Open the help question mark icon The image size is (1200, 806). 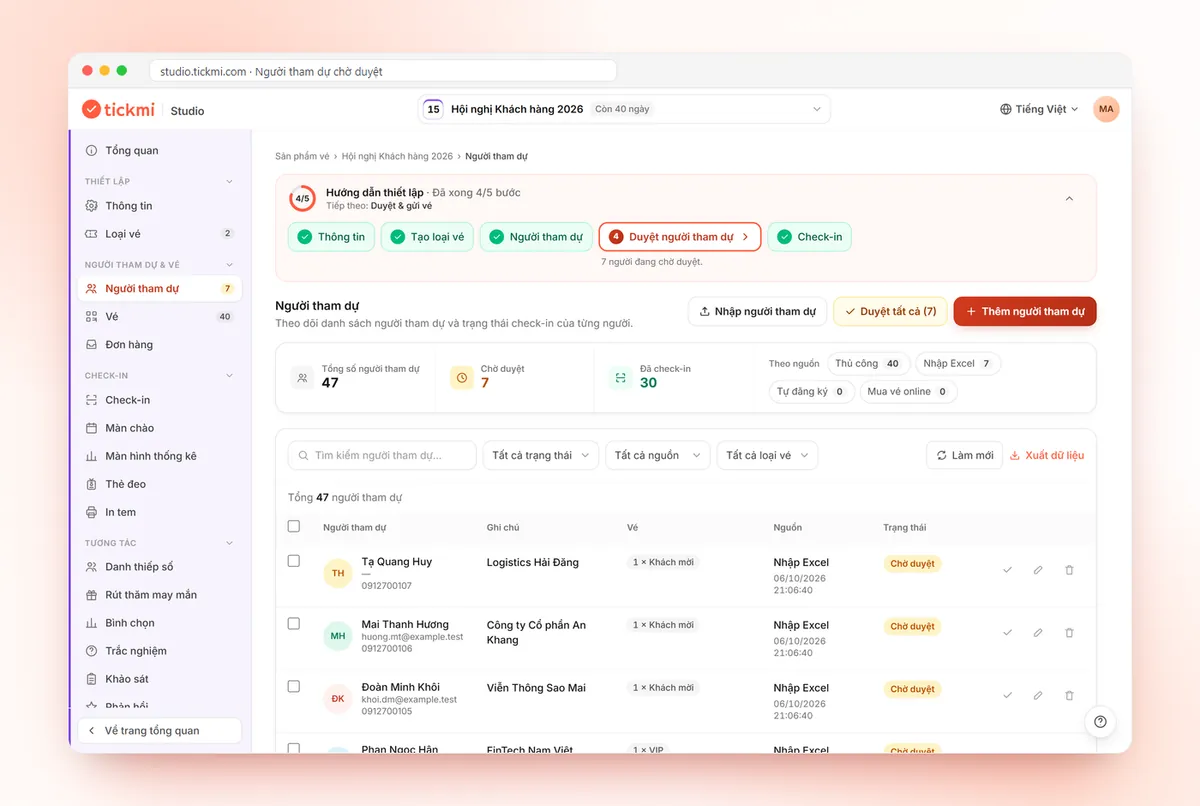1100,722
